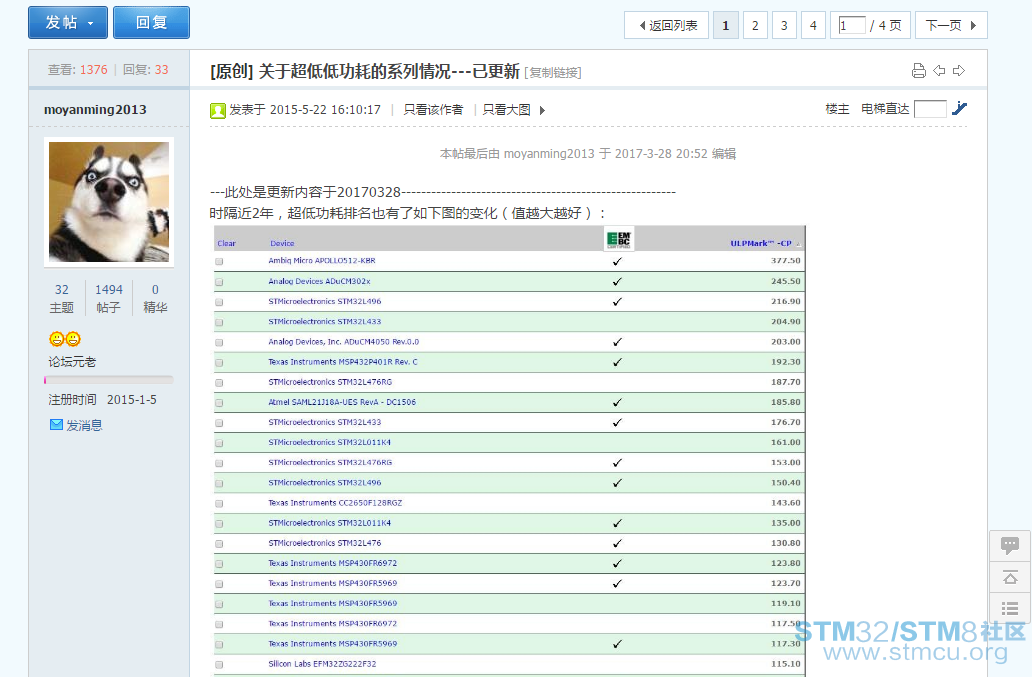Go to page 3
This screenshot has height=677, width=1032.
tap(784, 25)
